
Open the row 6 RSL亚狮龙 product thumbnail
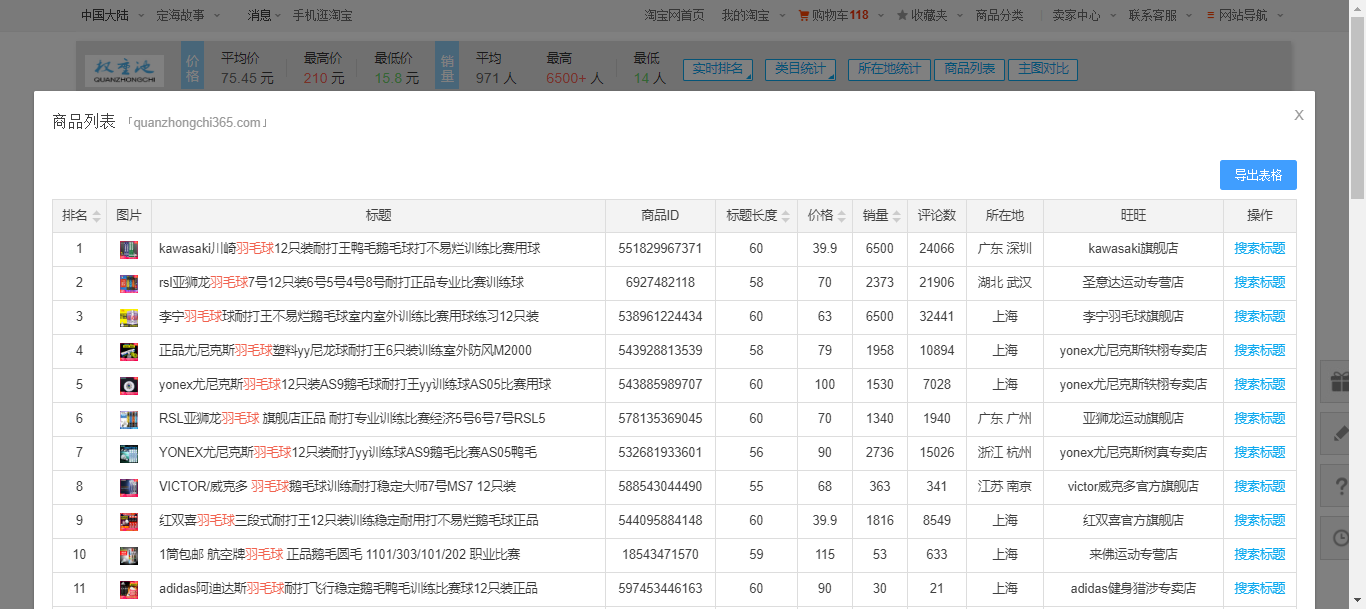click(128, 419)
